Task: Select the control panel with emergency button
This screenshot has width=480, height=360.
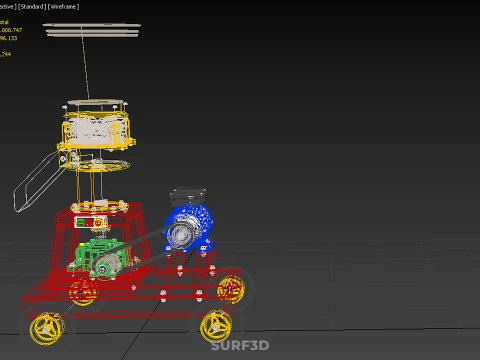Action: [91, 222]
